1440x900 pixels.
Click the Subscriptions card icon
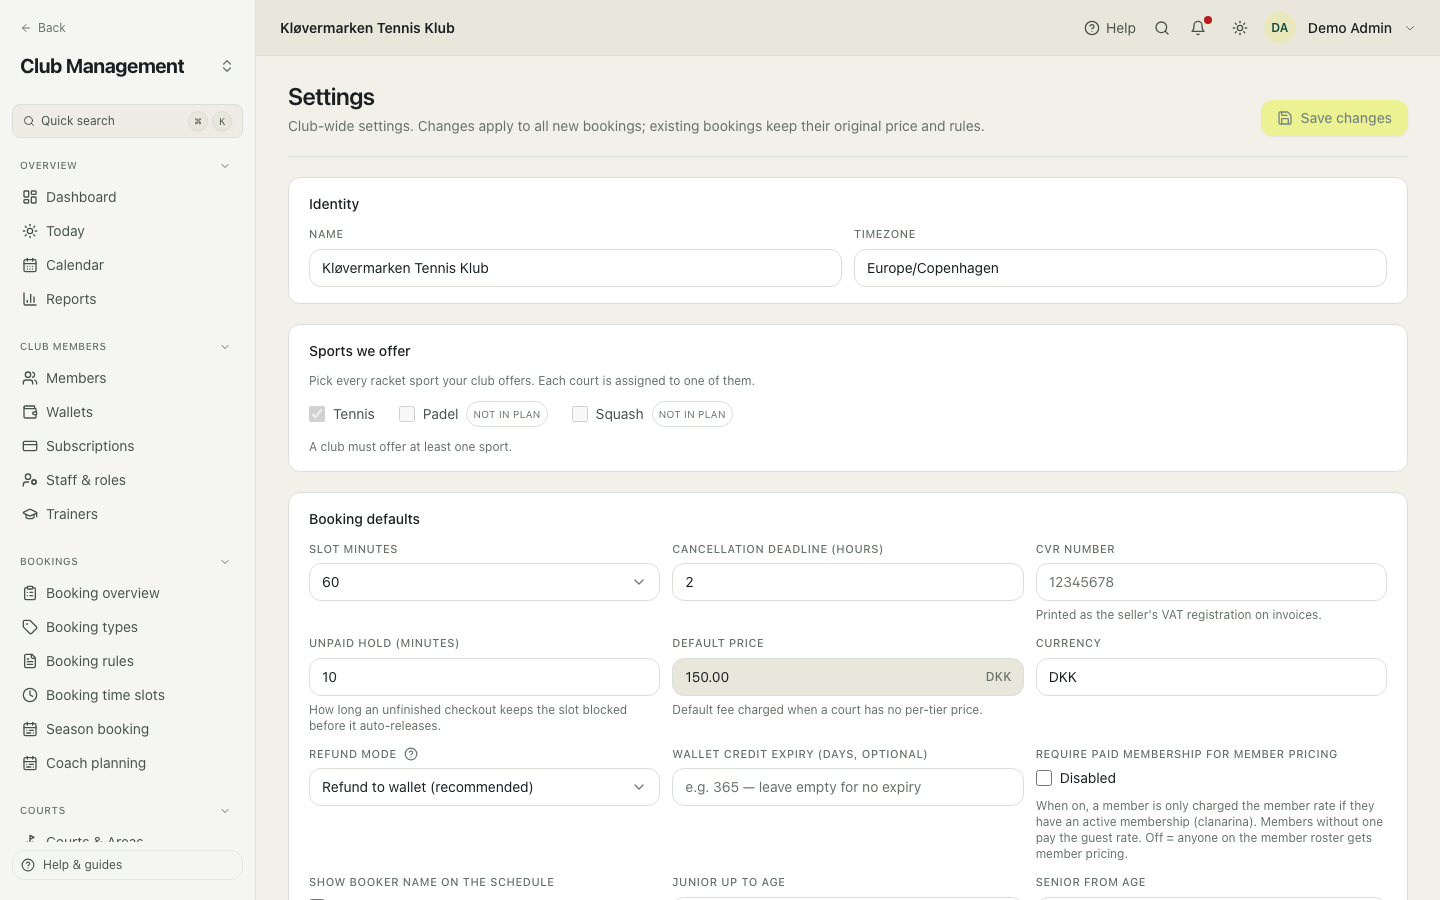(x=30, y=446)
